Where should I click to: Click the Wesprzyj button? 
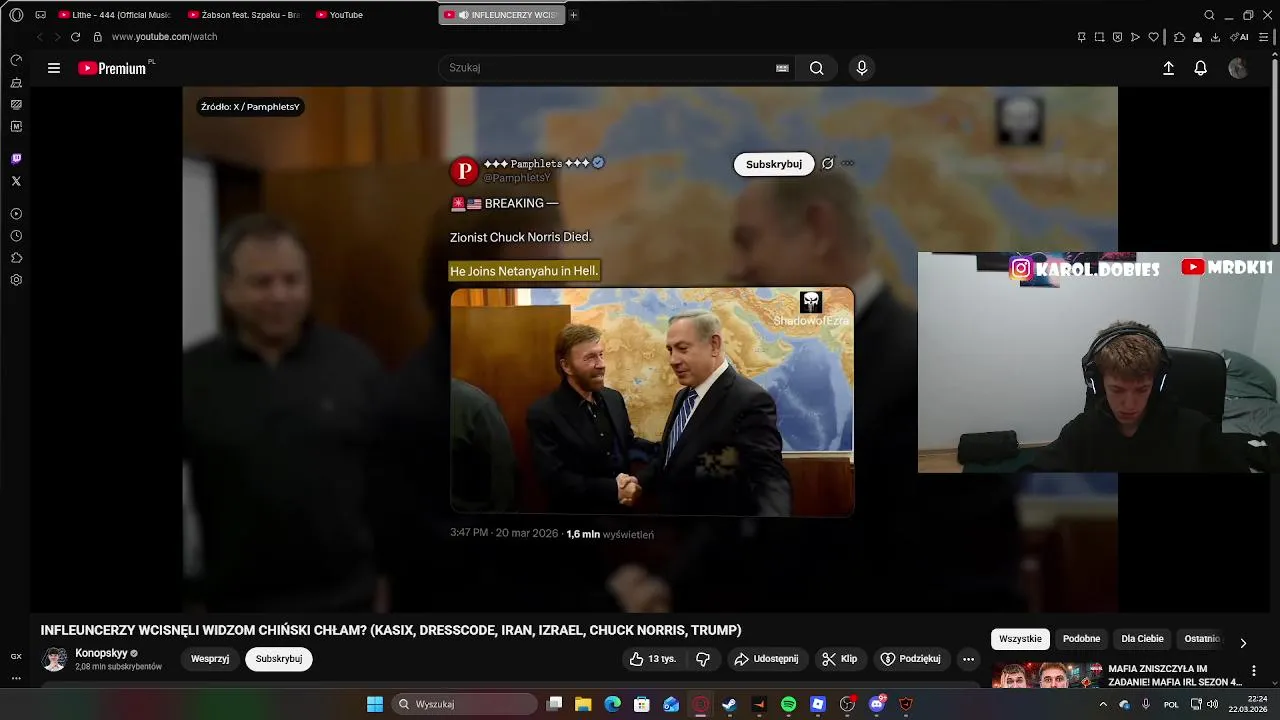click(210, 659)
